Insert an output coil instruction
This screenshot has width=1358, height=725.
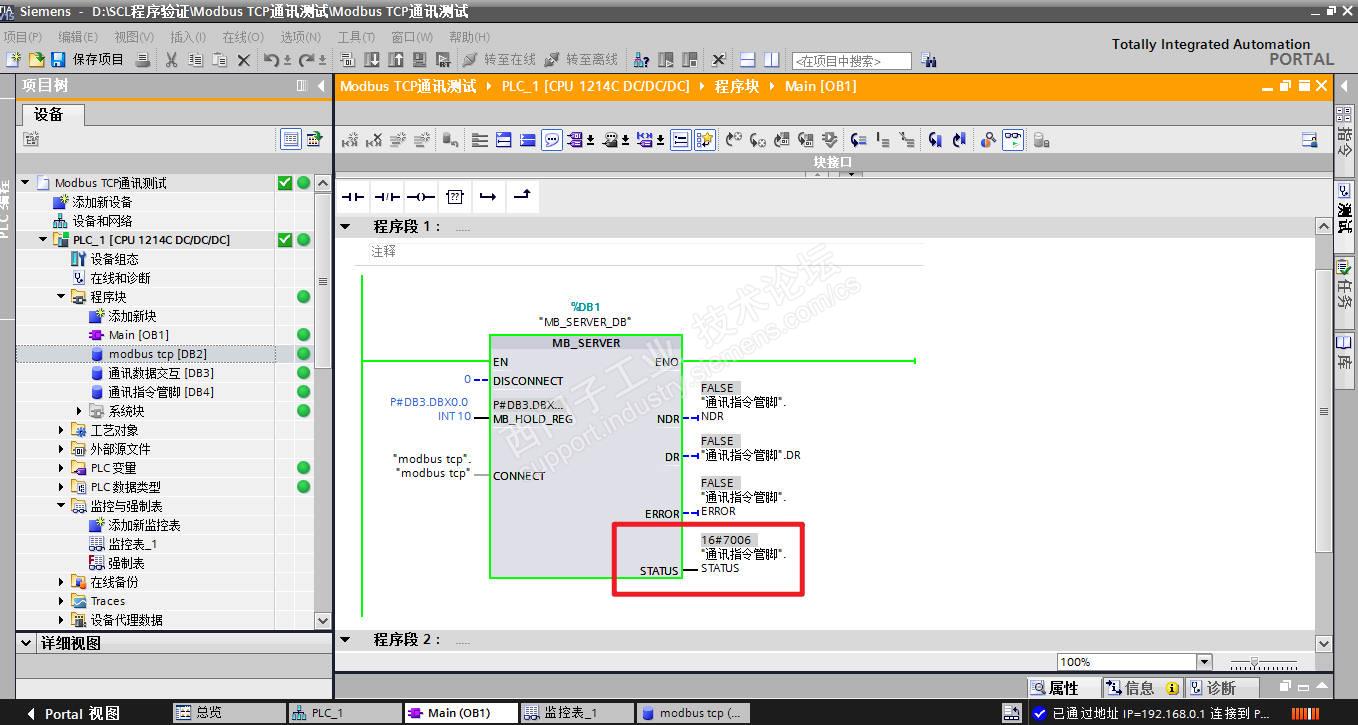(x=420, y=197)
